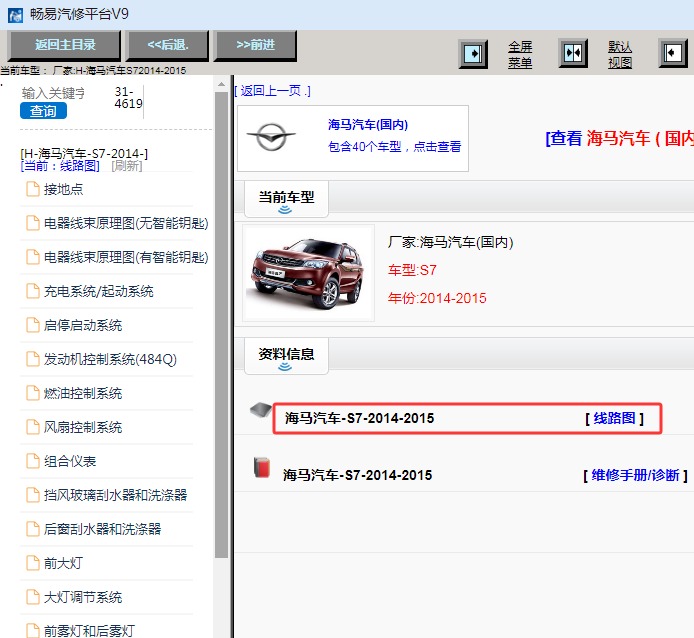Click the left-arrow panel icon at far right
This screenshot has width=694, height=638.
(x=673, y=54)
